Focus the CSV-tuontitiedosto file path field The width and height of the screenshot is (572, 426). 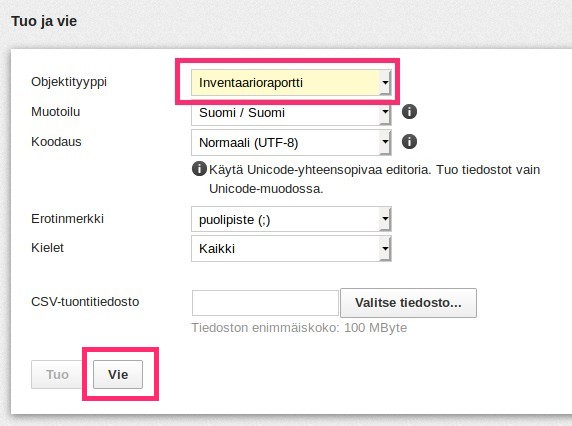265,303
